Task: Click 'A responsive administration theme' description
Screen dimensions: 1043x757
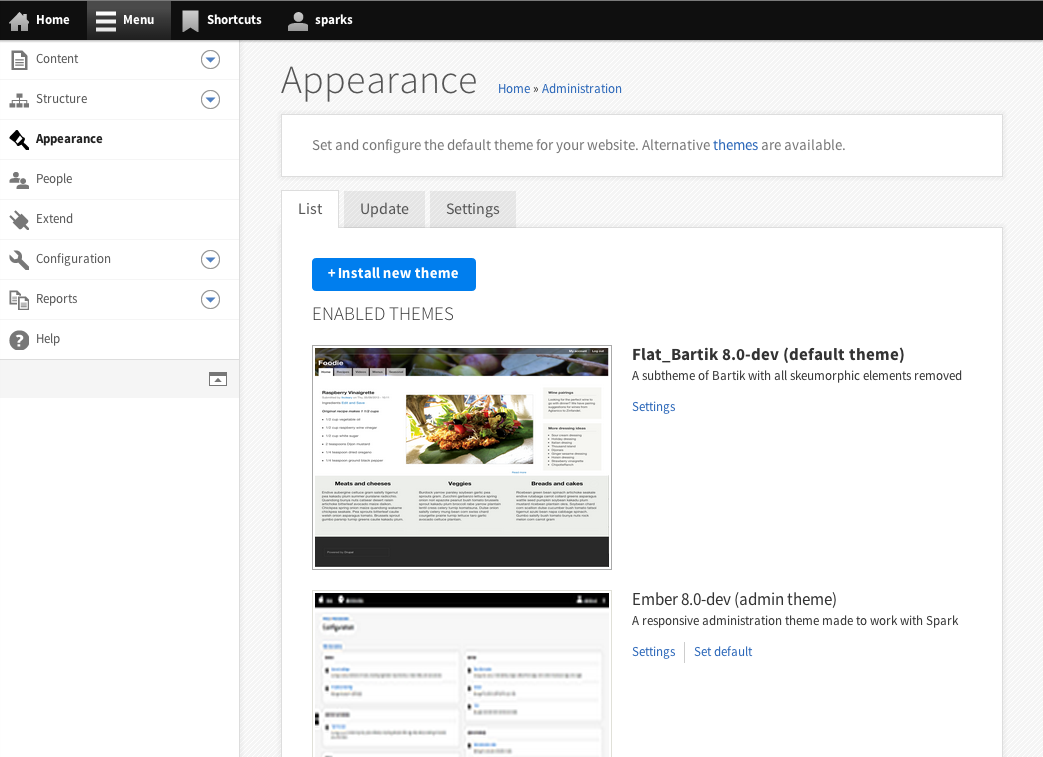Action: coord(795,621)
